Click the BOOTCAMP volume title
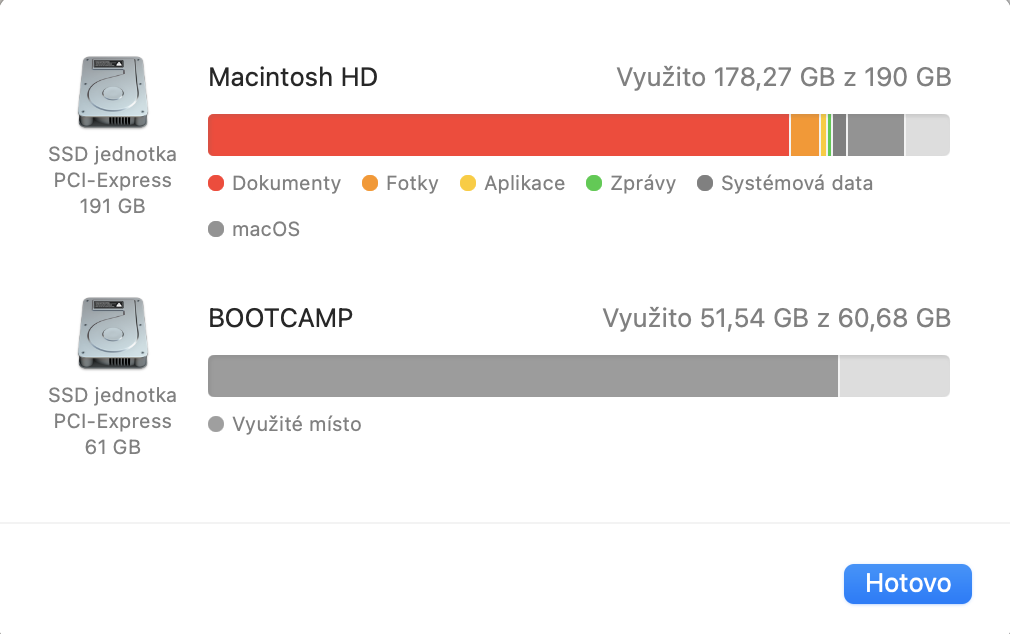 [280, 318]
